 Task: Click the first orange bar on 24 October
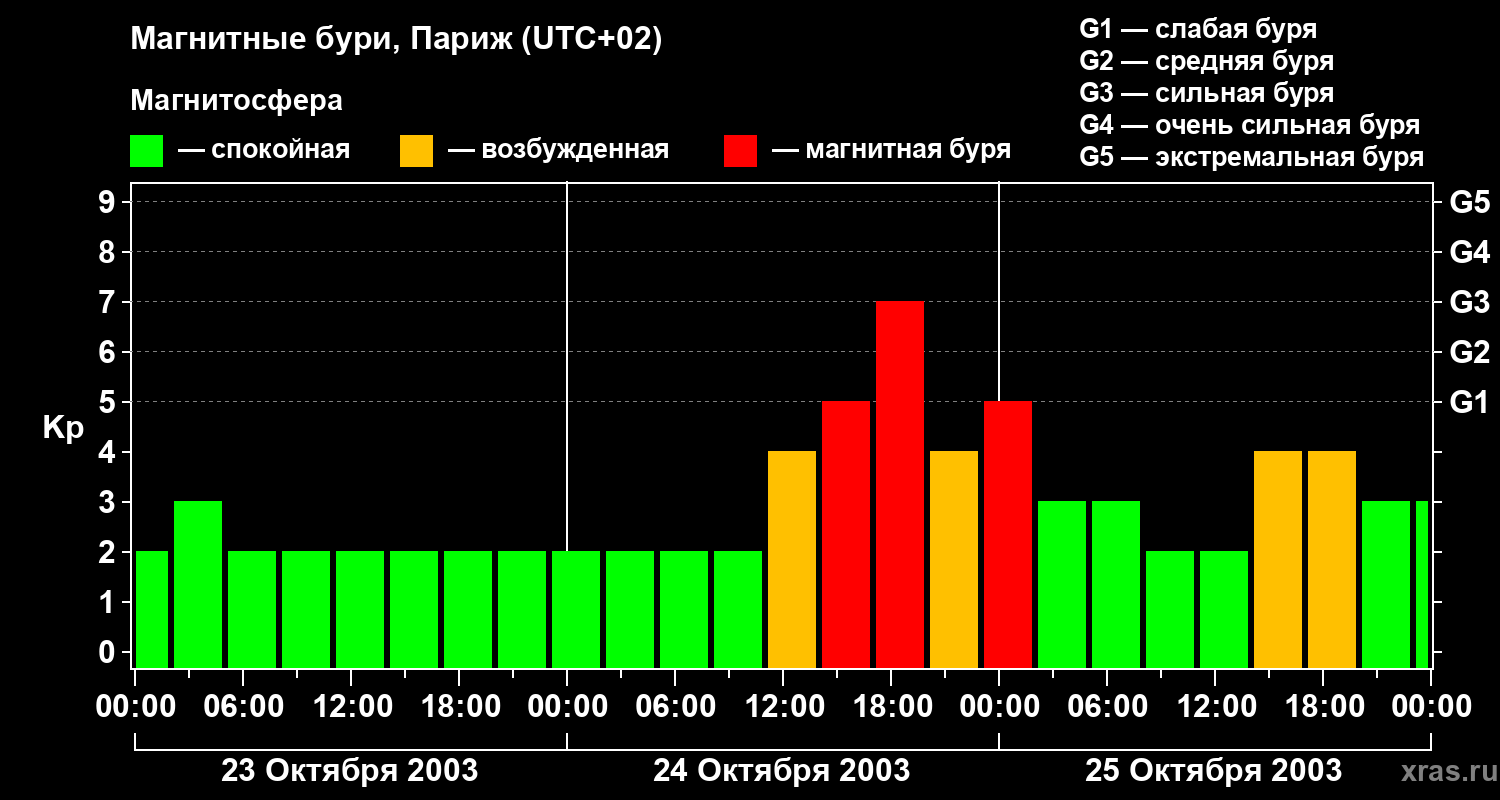[x=791, y=559]
